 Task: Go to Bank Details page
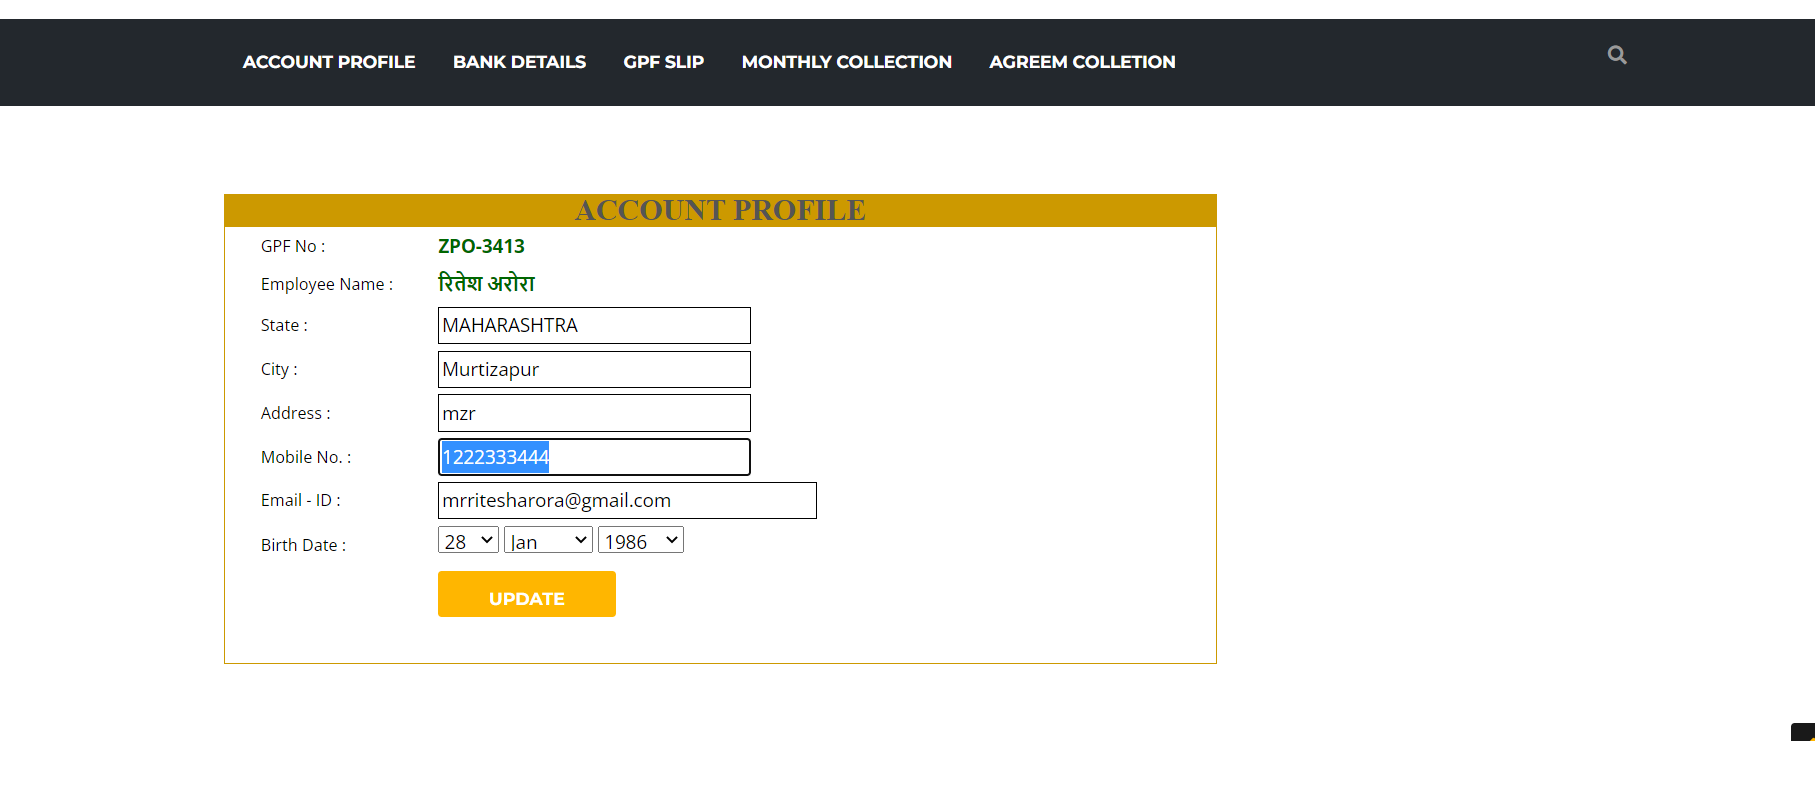pos(519,62)
